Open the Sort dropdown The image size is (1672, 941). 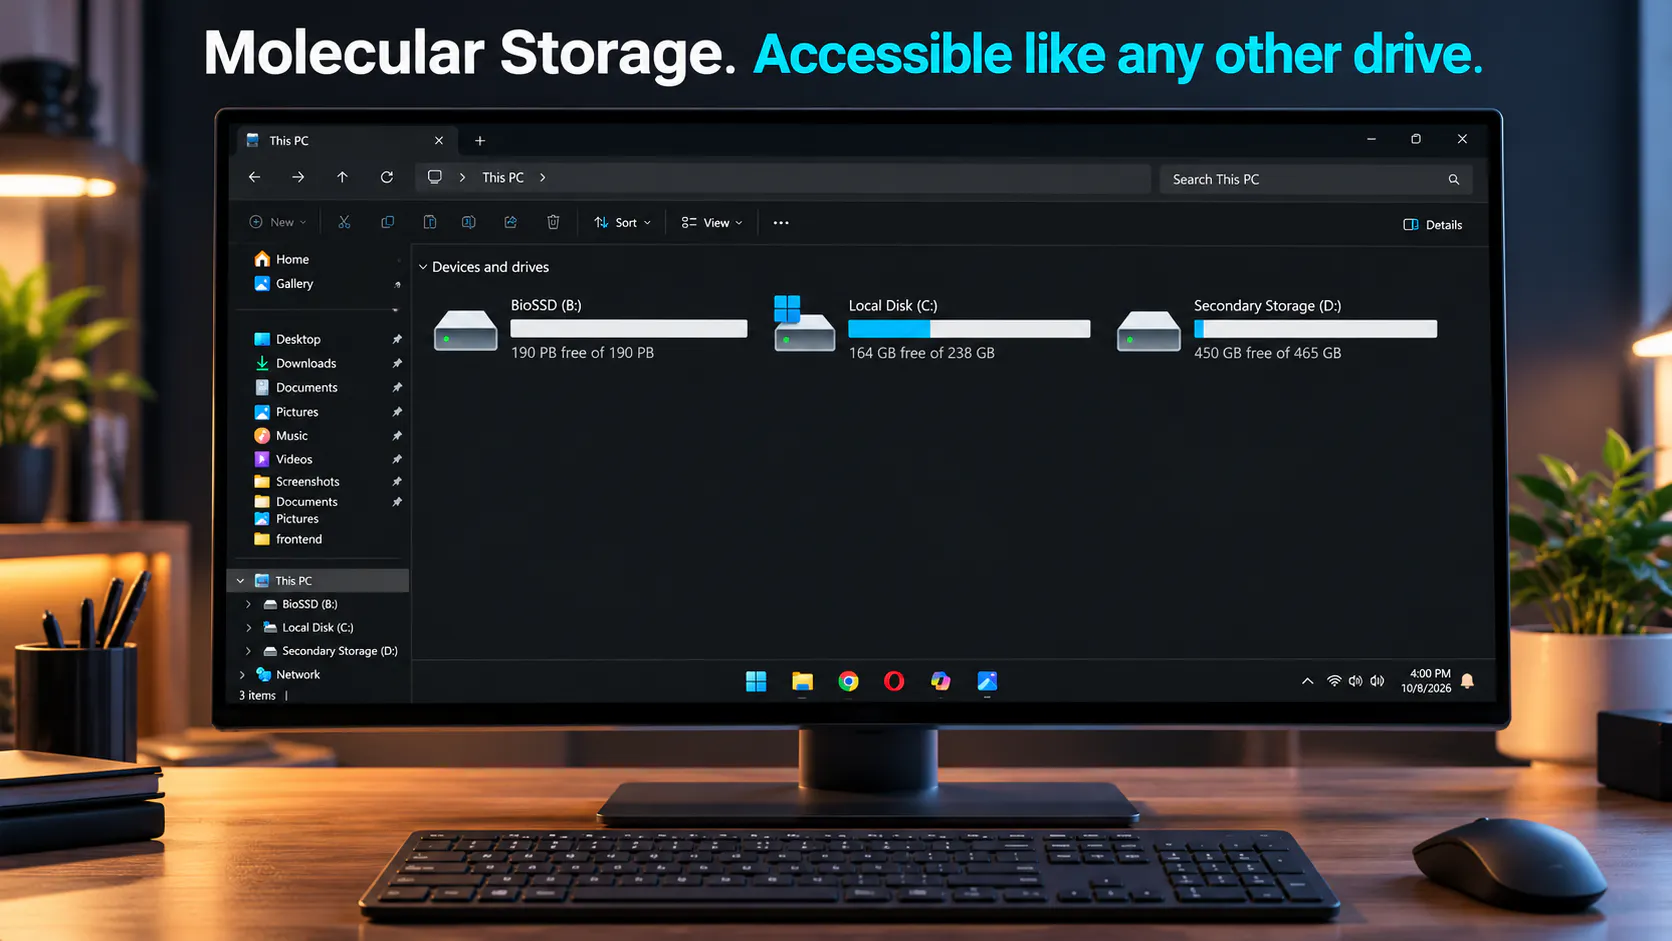point(622,223)
